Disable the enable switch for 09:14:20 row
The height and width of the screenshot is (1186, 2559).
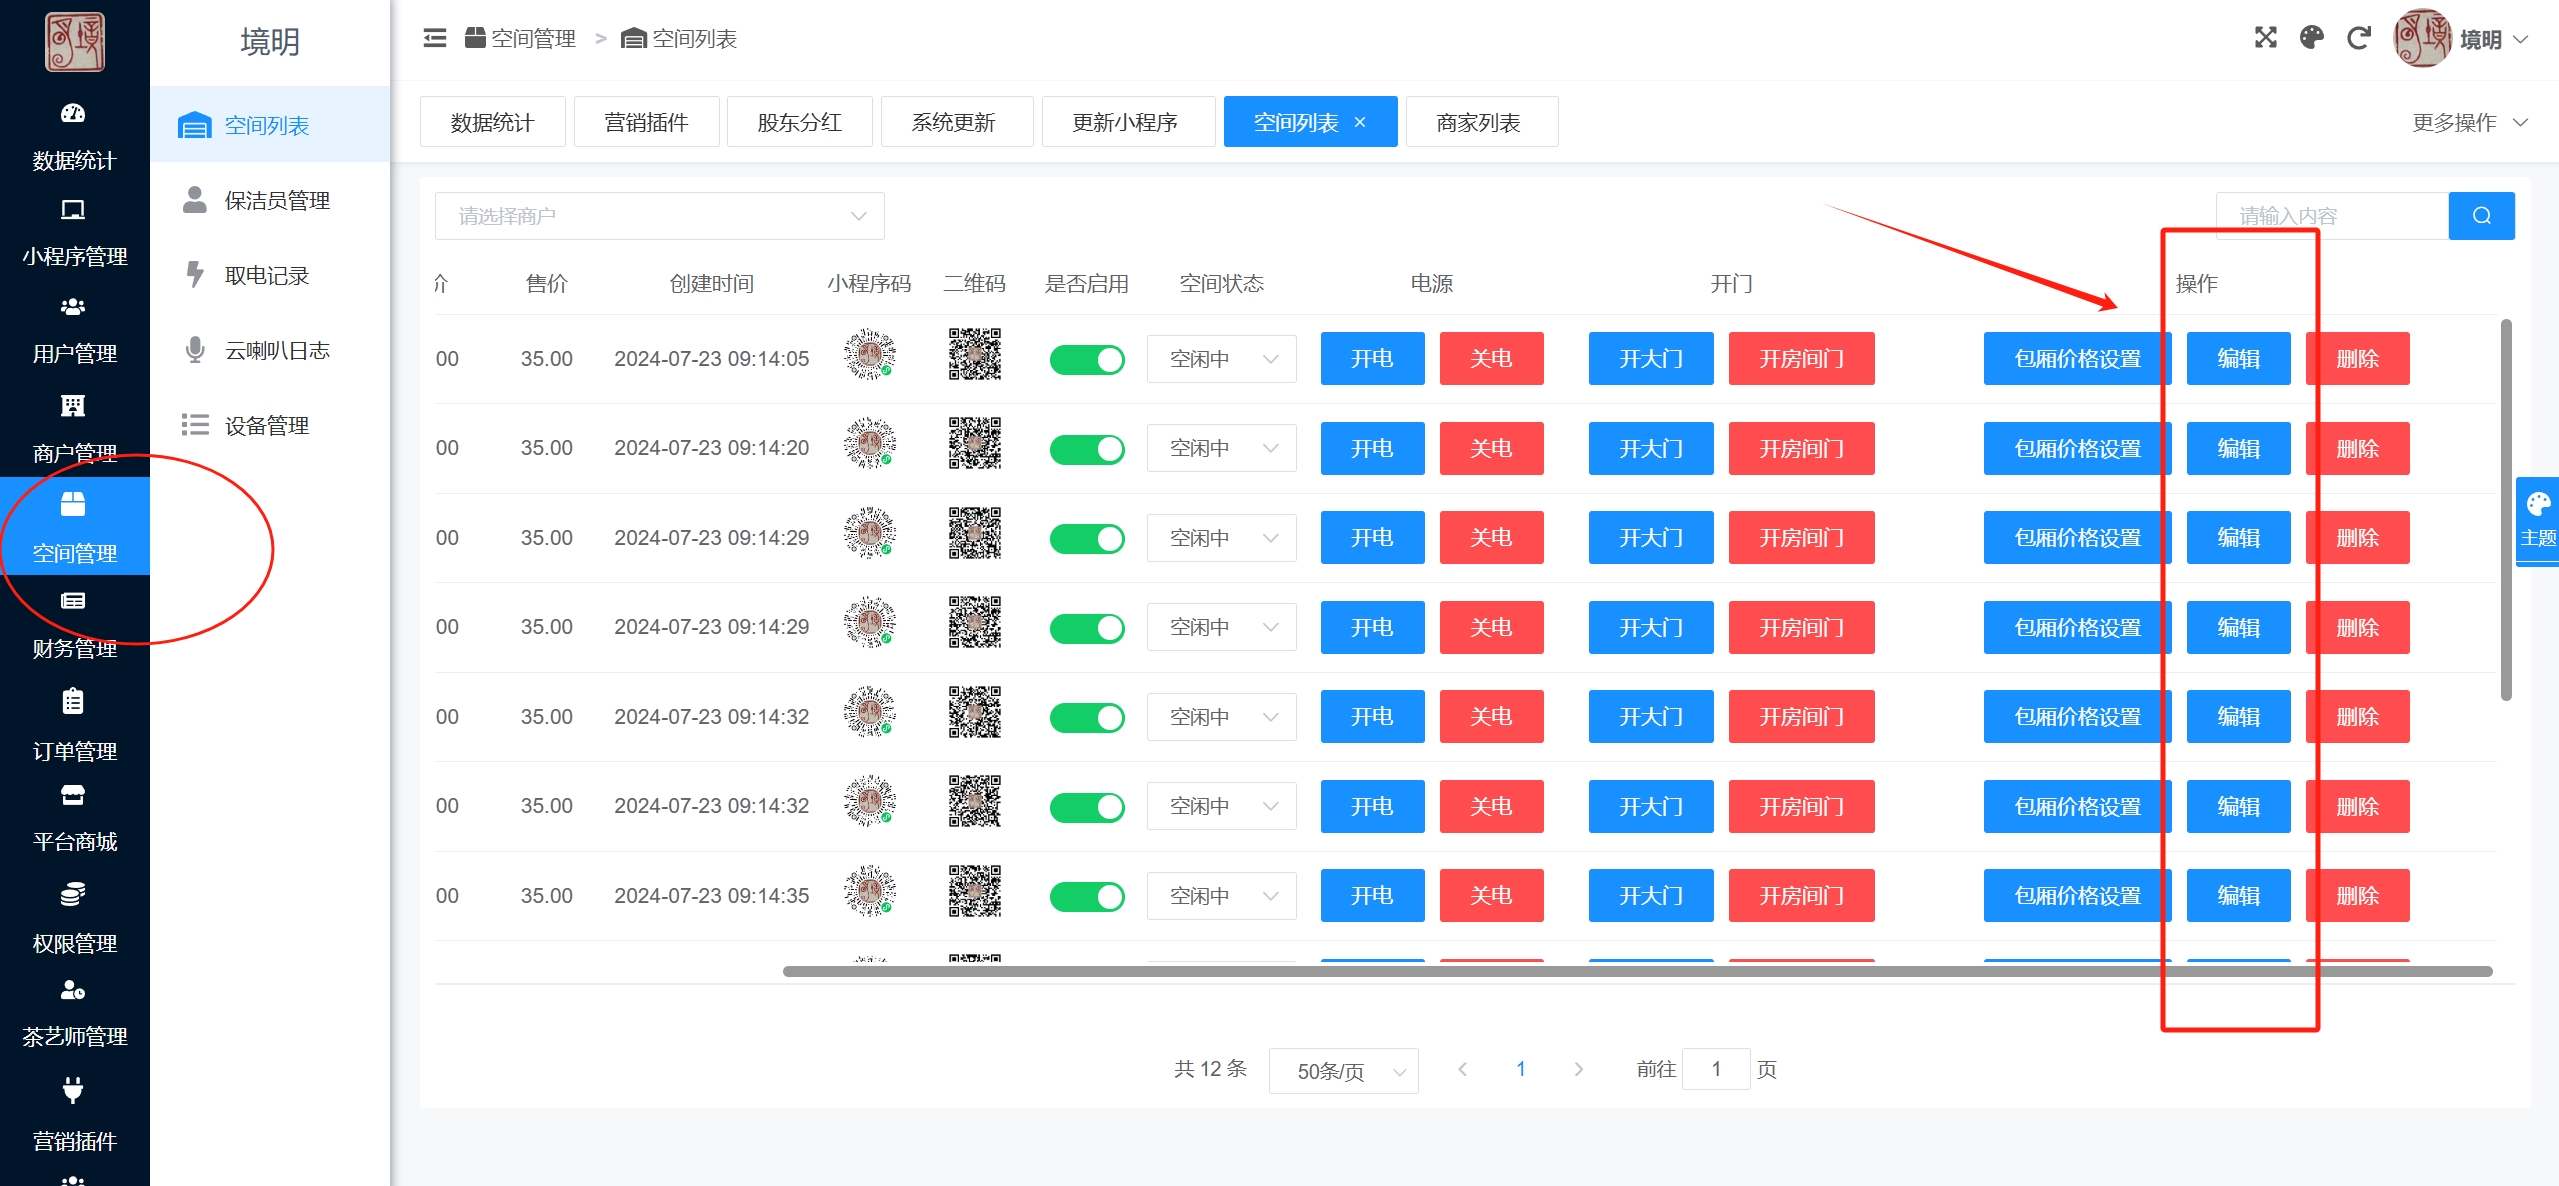(x=1086, y=449)
